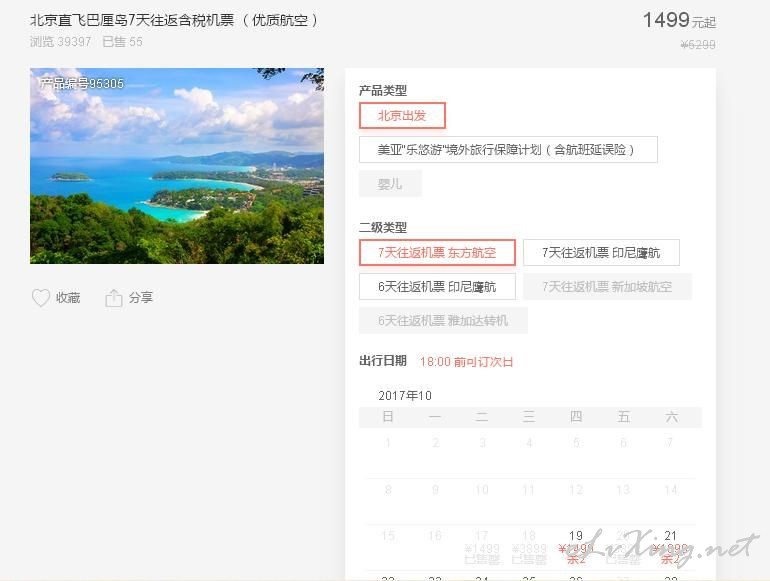Click the 浏览 39397 view count
Screen dimensions: 770x581
point(60,42)
